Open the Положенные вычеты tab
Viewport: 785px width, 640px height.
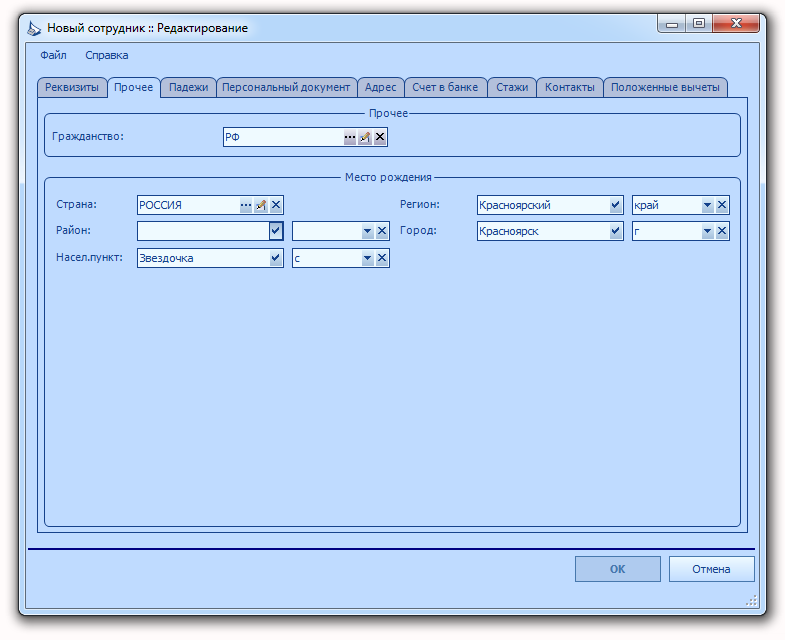pyautogui.click(x=665, y=87)
